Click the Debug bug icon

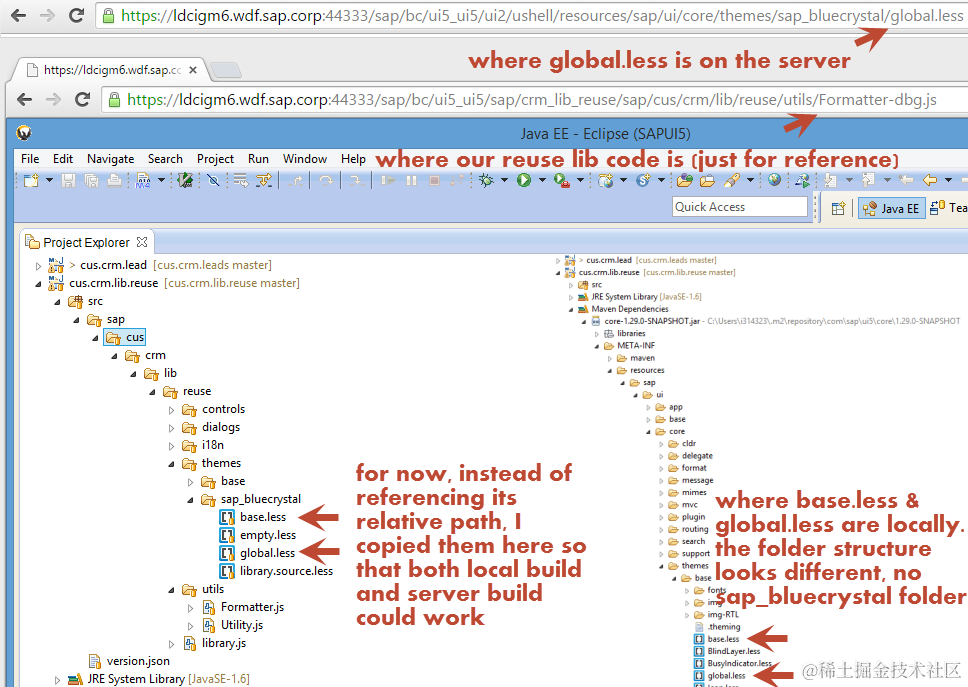[487, 180]
